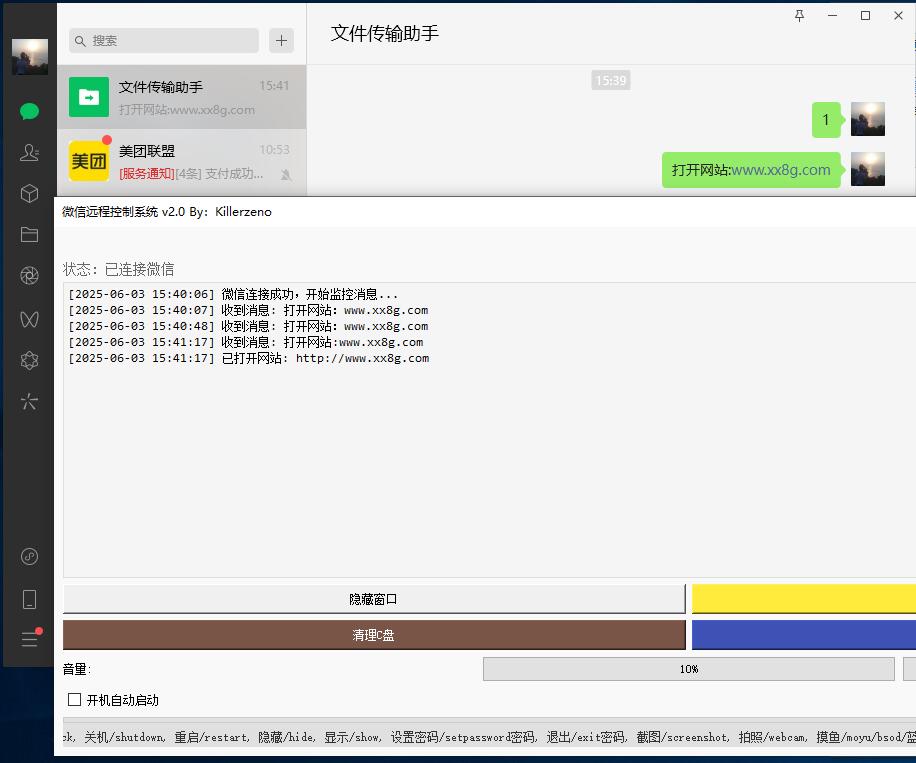Click the 15:39 timestamp in chat
This screenshot has height=763, width=916.
[x=611, y=80]
